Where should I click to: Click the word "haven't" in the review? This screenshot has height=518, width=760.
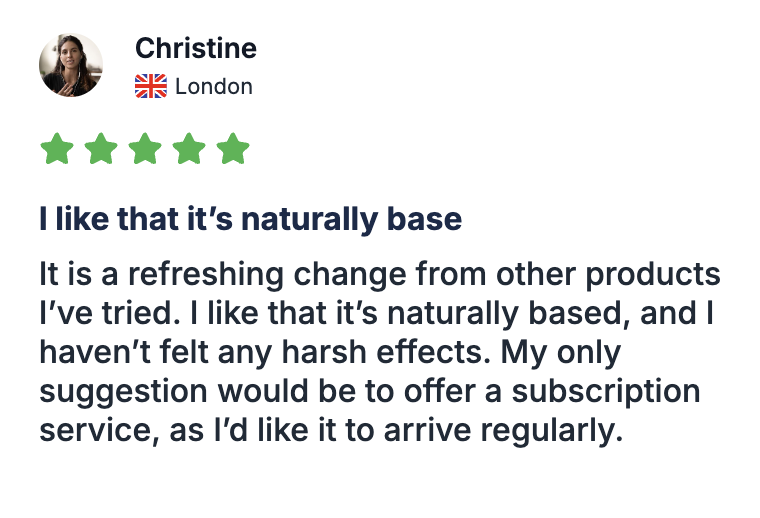click(95, 353)
